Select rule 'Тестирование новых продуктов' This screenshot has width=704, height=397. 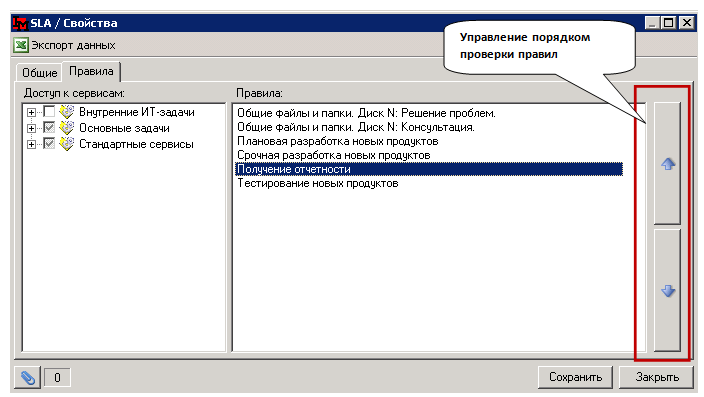pyautogui.click(x=317, y=183)
